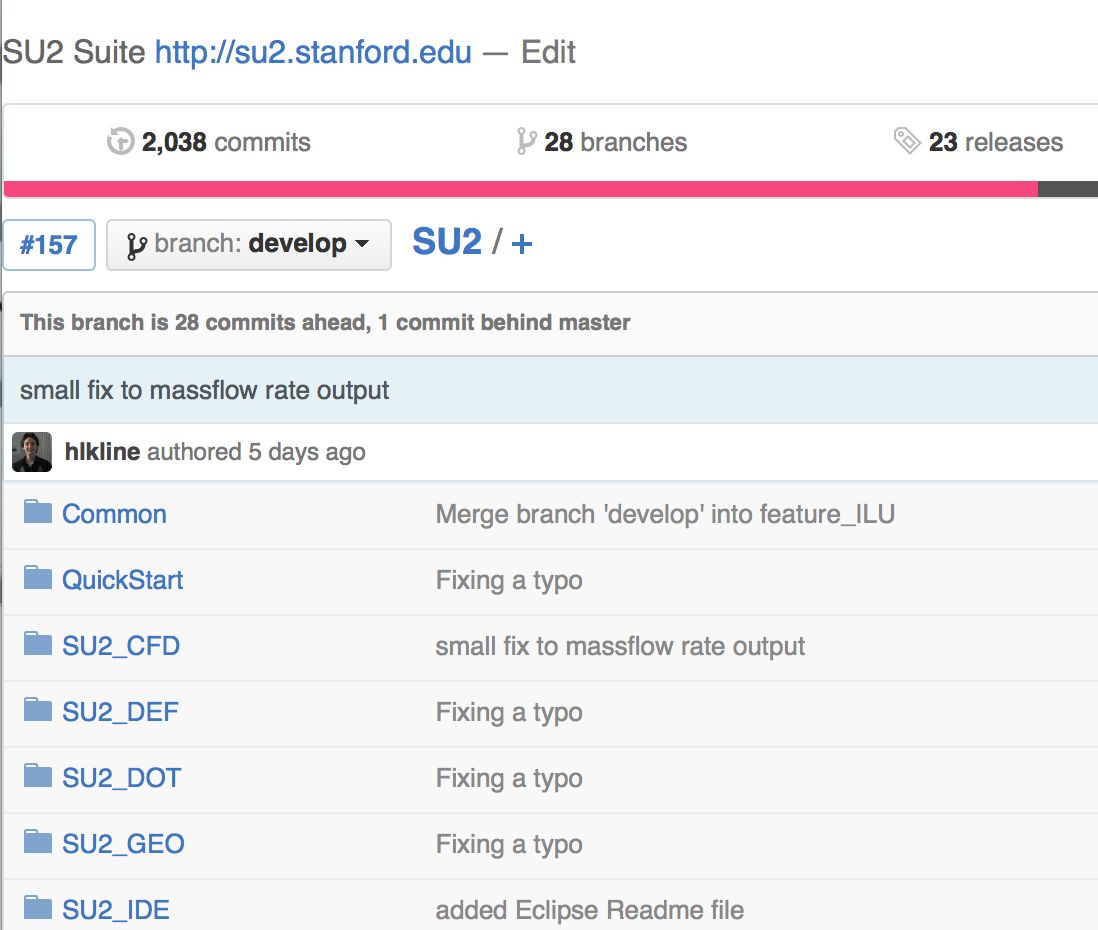Image resolution: width=1098 pixels, height=930 pixels.
Task: Click the SU2_CFD folder icon
Action: [x=38, y=644]
